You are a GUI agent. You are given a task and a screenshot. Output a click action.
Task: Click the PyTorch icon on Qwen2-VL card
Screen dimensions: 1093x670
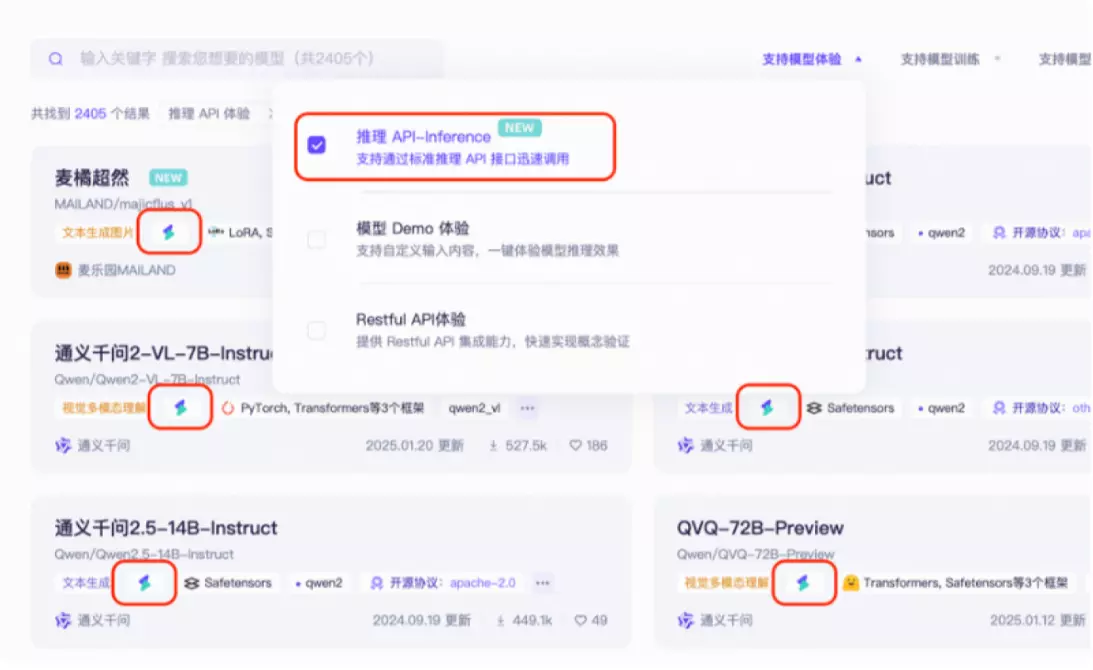228,408
